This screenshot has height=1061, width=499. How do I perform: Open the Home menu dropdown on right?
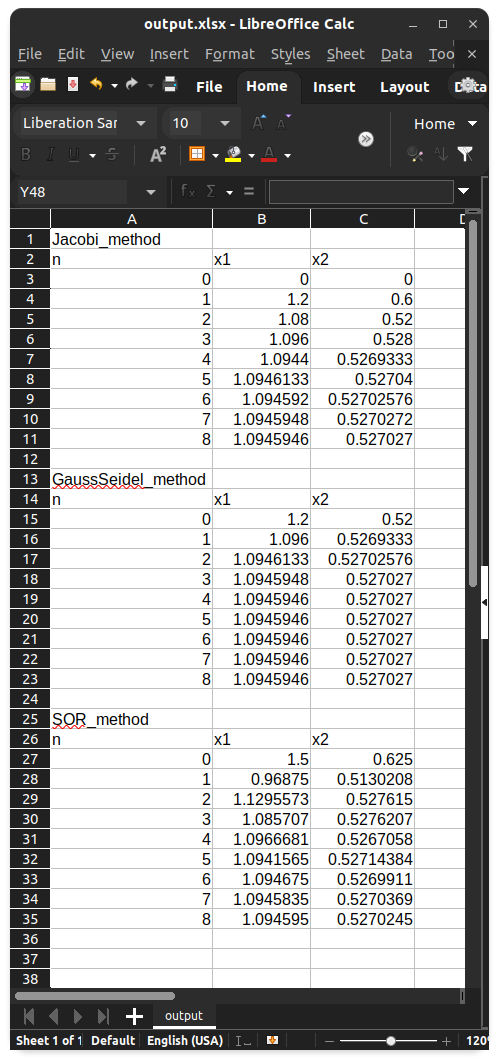click(446, 124)
